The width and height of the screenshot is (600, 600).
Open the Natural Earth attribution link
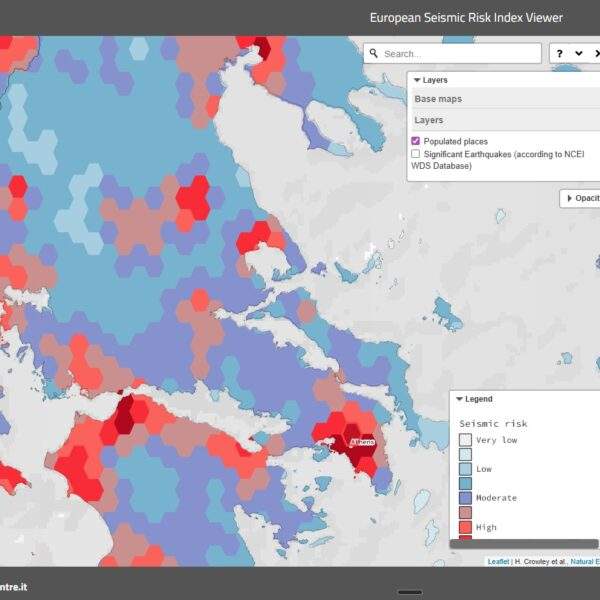[x=583, y=562]
